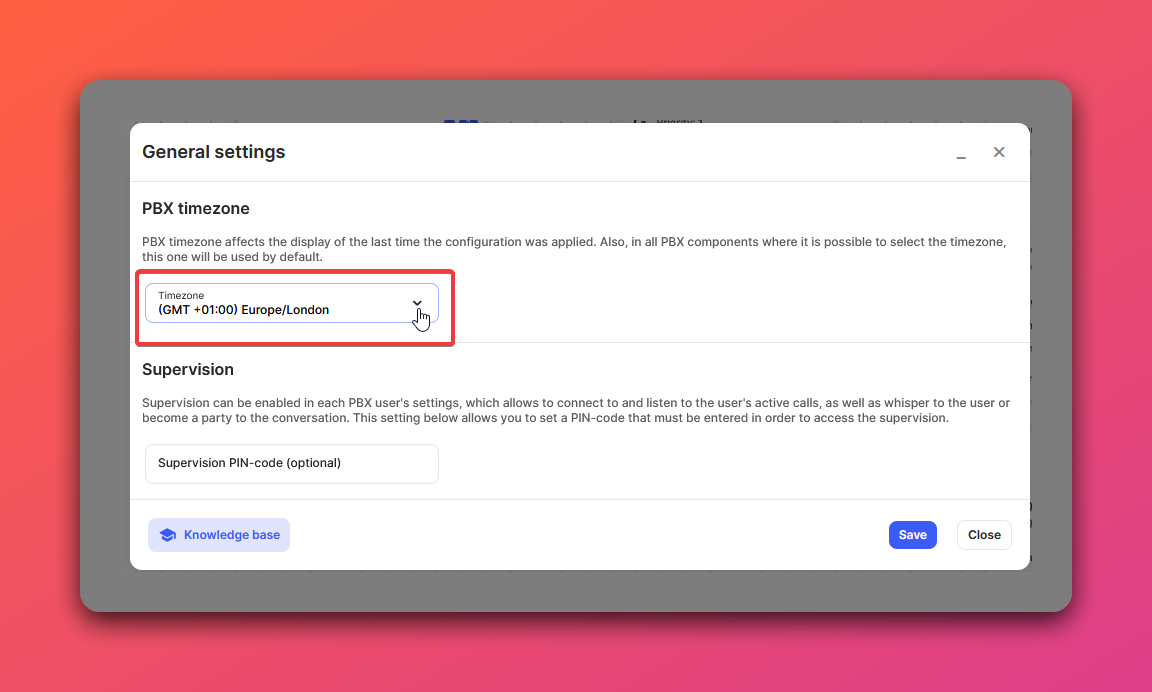Click empty footer space between Knowledge base and Save
This screenshot has height=692, width=1152.
coord(590,535)
